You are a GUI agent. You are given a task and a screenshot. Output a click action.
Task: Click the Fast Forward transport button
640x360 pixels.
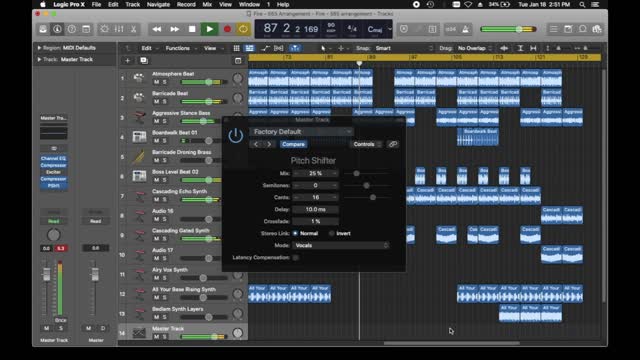click(x=175, y=29)
